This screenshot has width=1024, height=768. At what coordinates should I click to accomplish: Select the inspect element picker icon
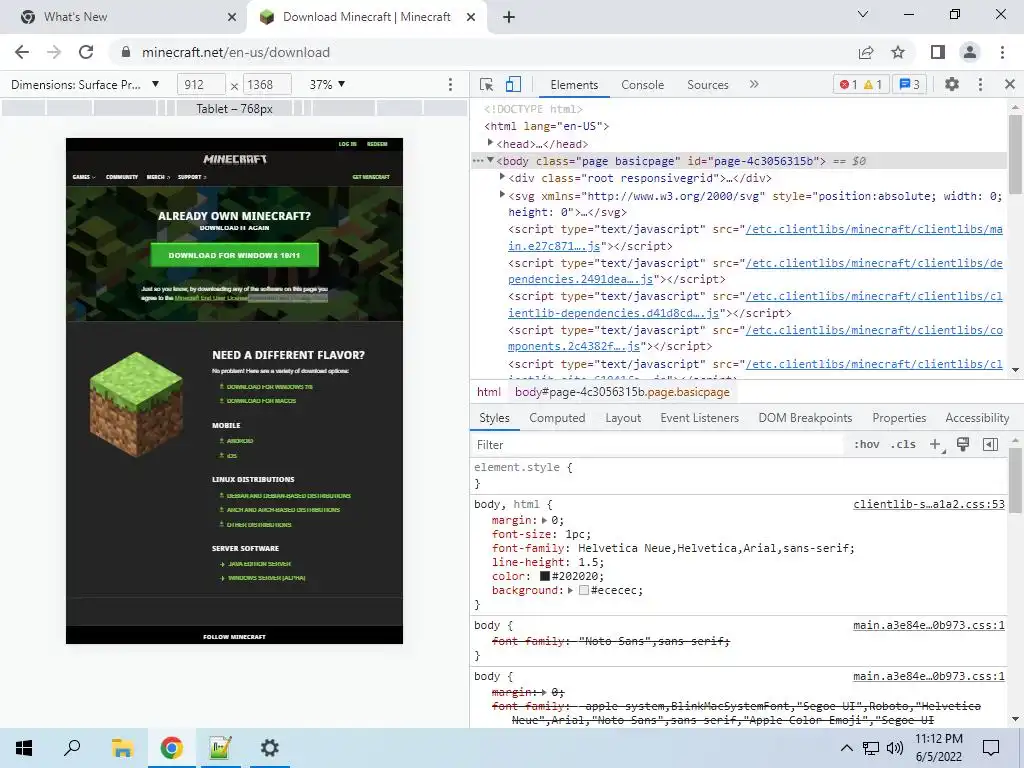click(x=486, y=84)
